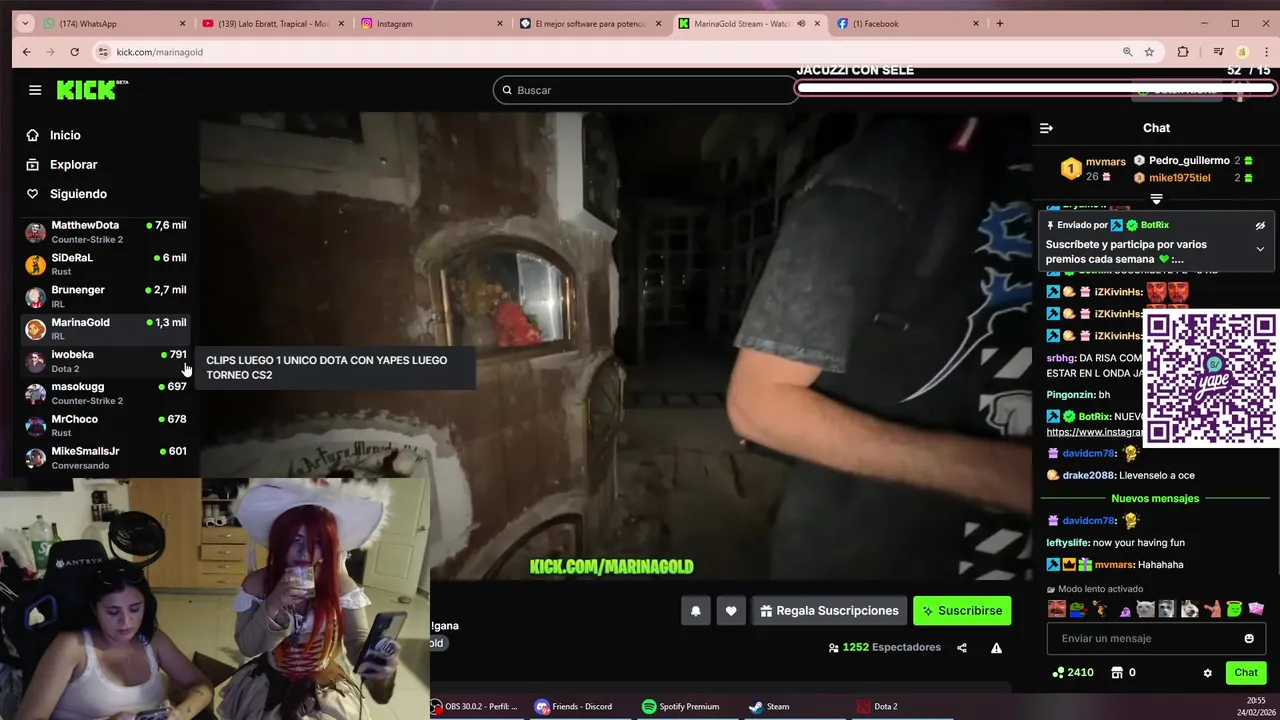The image size is (1280, 720).
Task: Open Friends - Discord from taskbar
Action: coord(573,707)
